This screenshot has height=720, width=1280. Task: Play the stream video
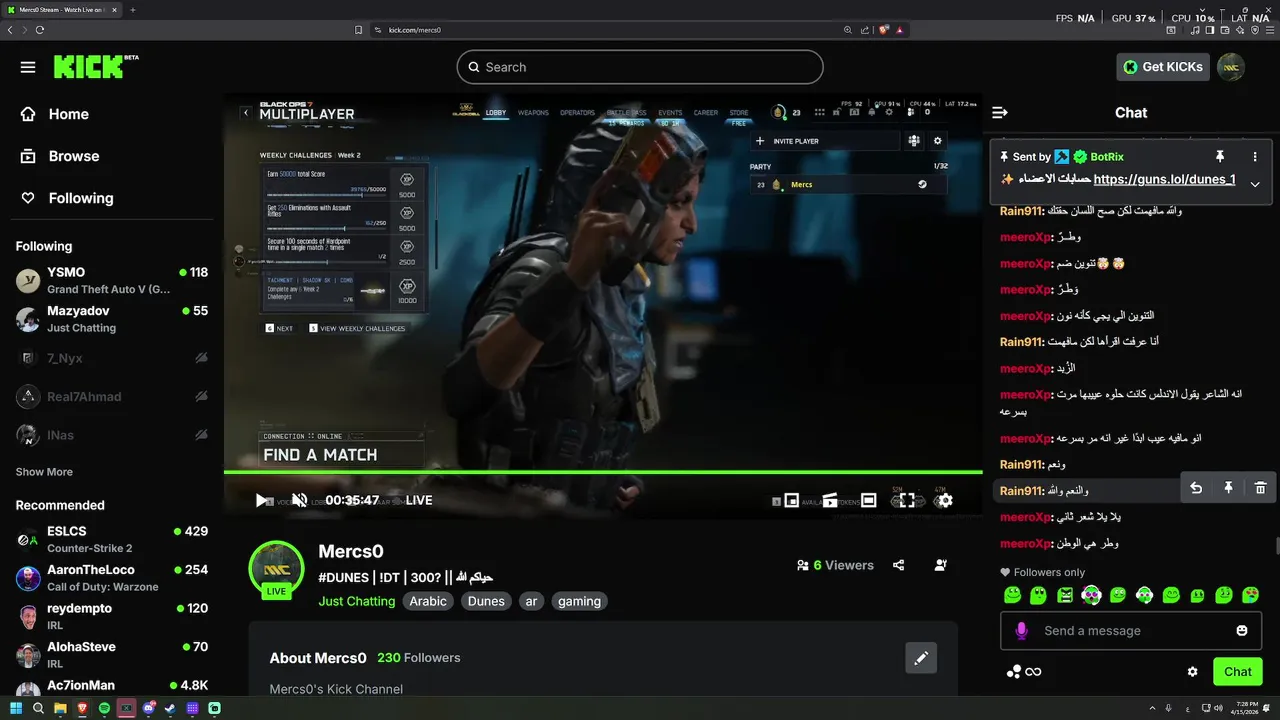coord(262,500)
